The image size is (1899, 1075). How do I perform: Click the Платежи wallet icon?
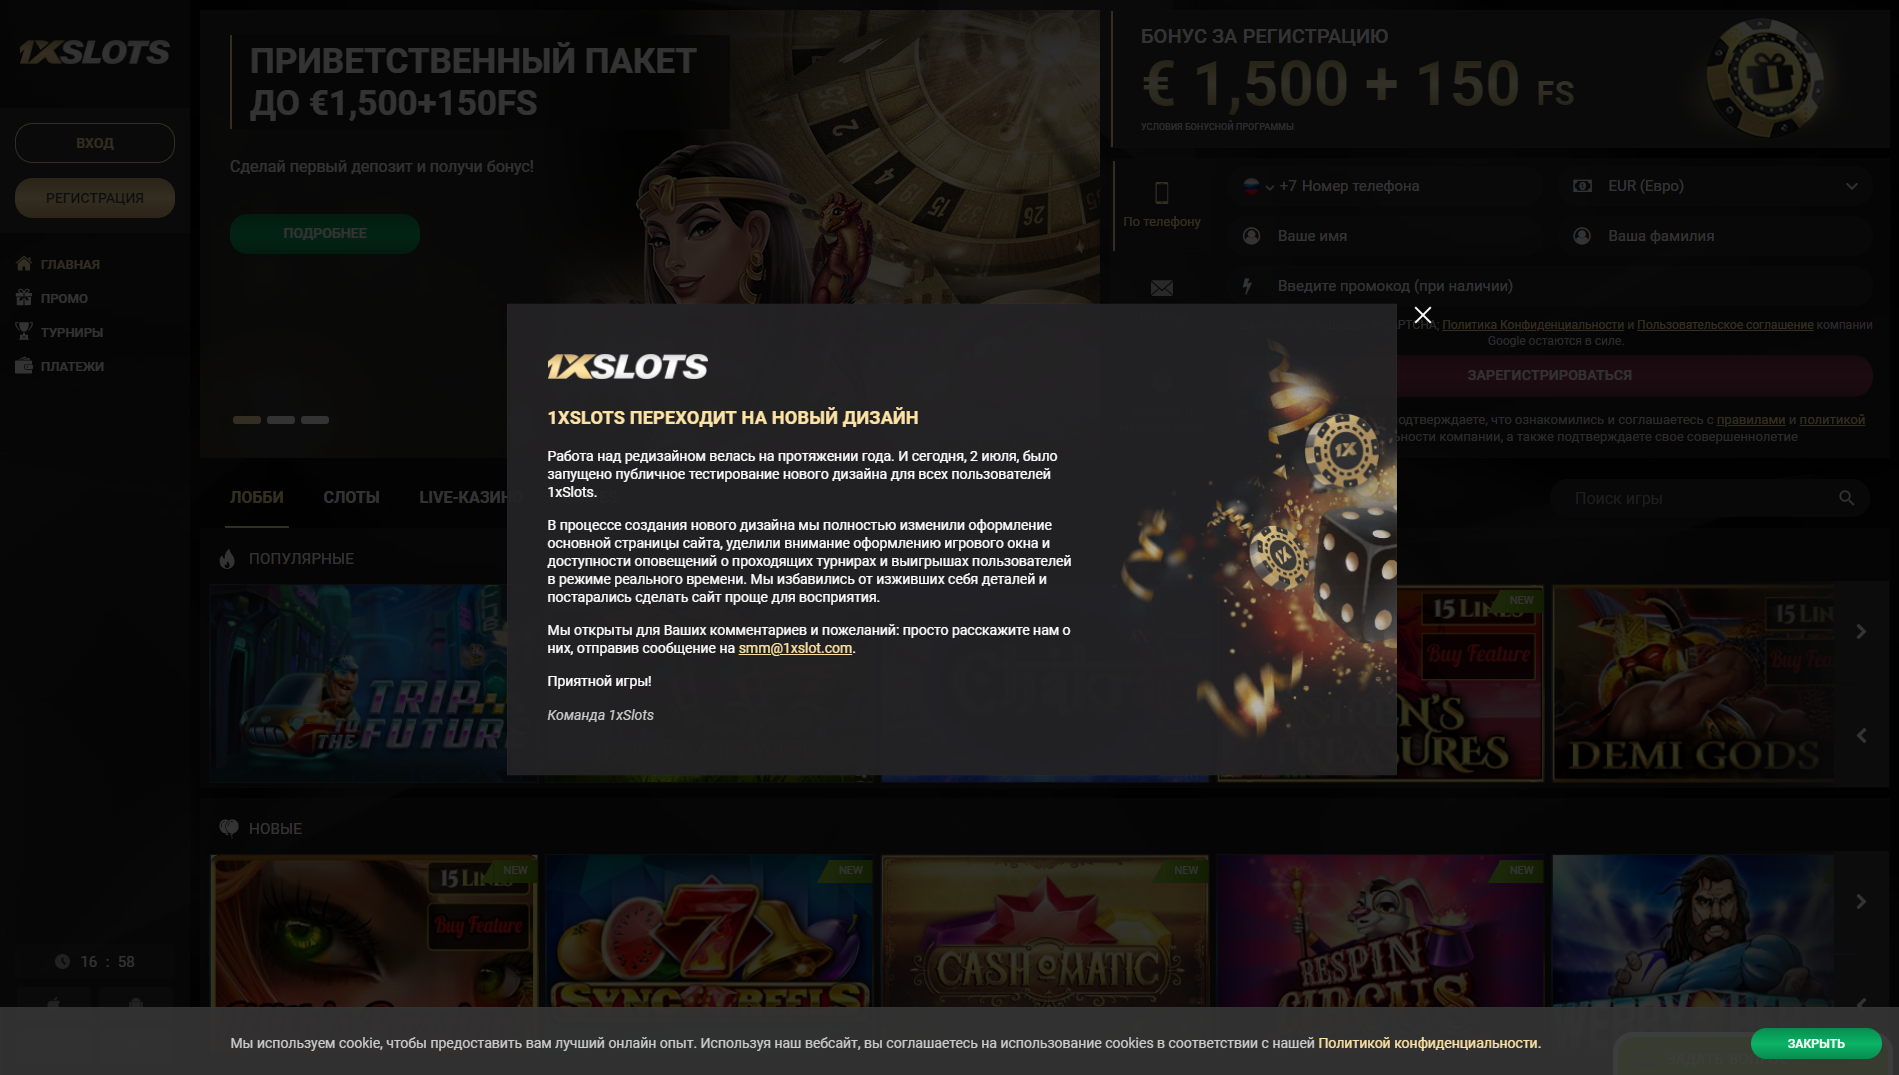24,365
